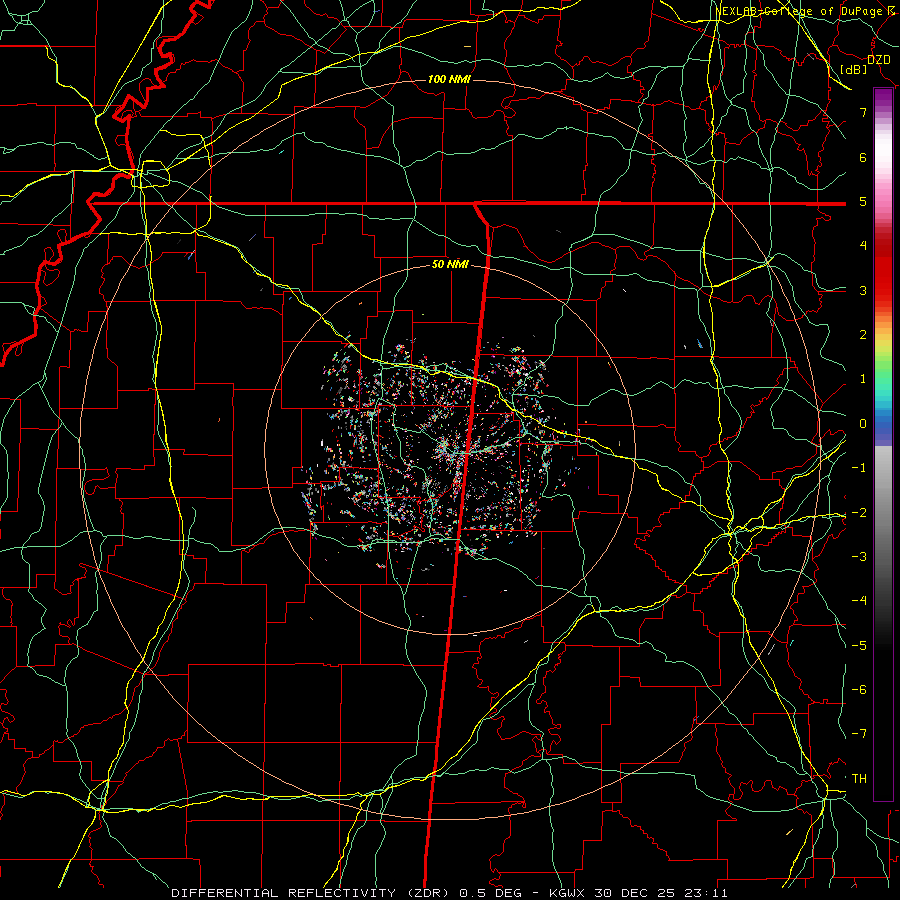Click the "50 NMI" range ring label
This screenshot has height=900, width=900.
tap(450, 265)
